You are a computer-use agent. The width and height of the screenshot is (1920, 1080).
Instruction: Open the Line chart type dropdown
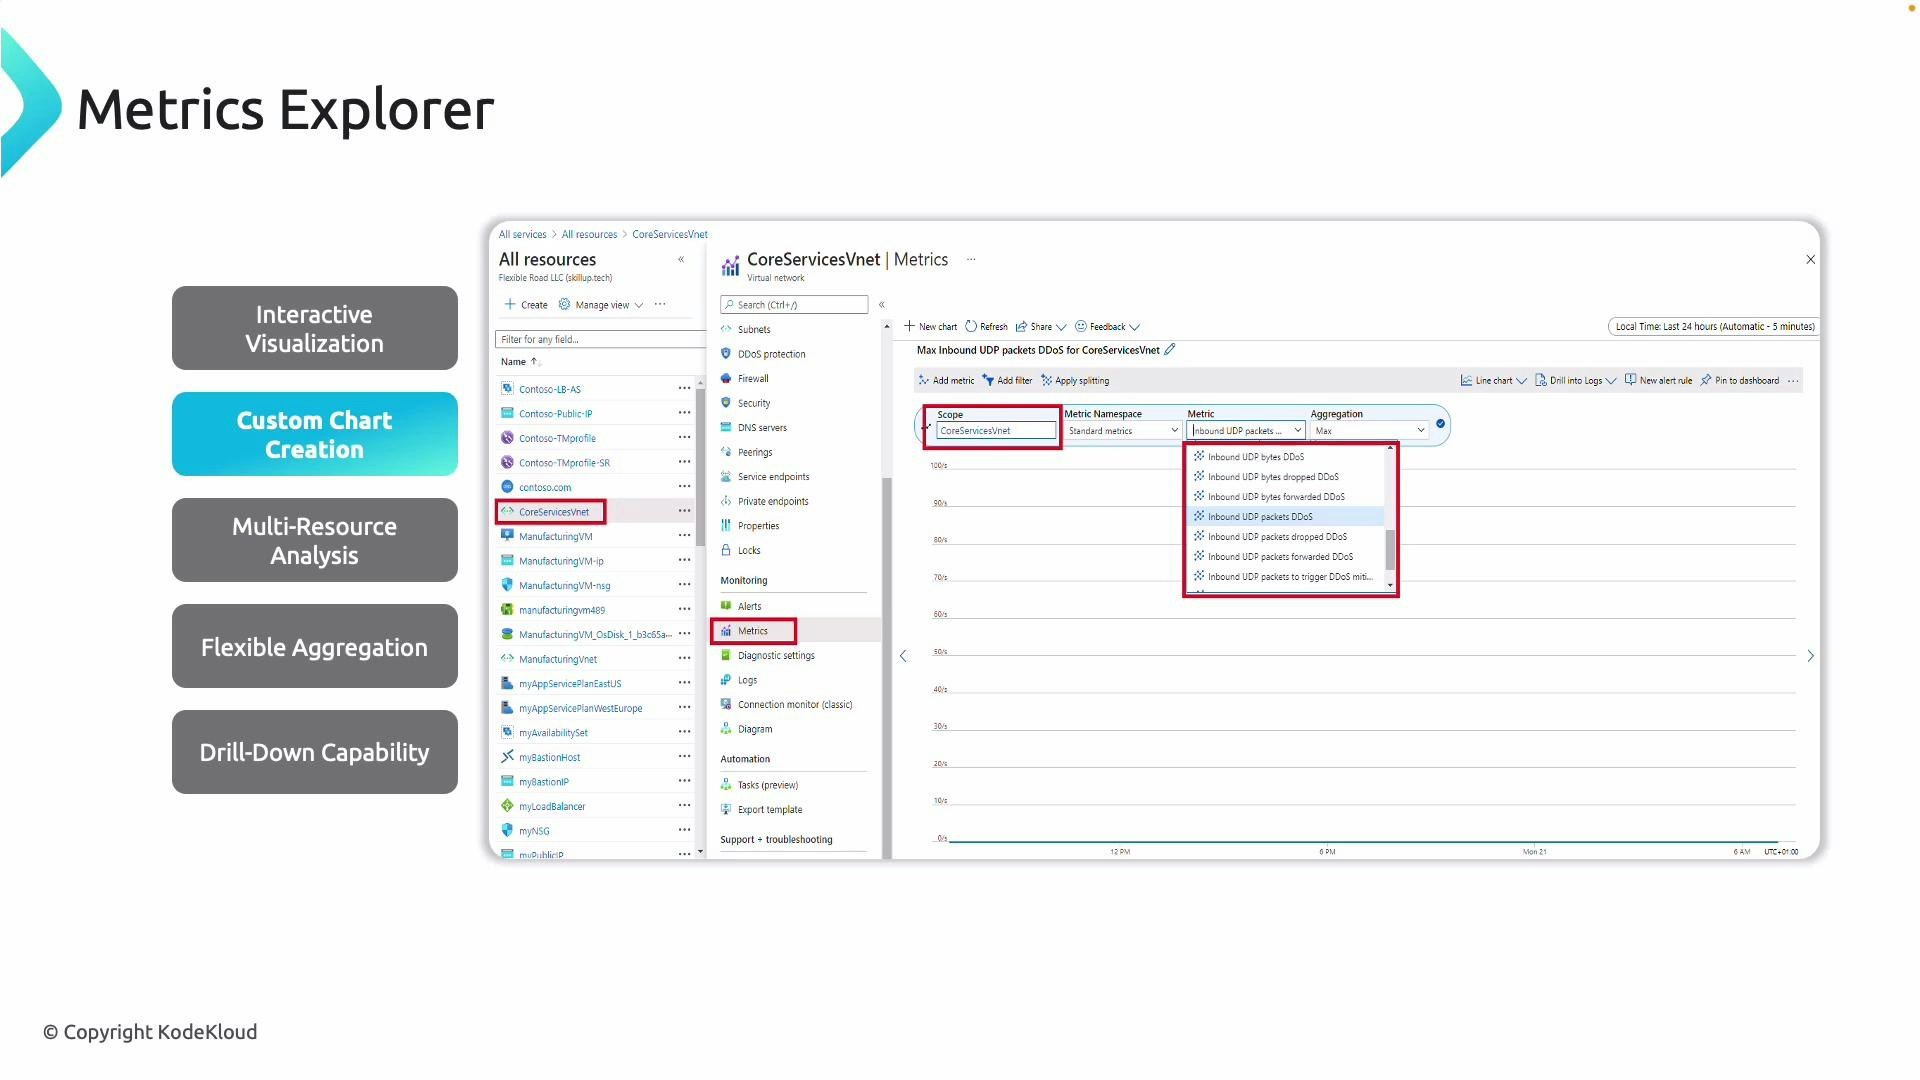click(1491, 380)
